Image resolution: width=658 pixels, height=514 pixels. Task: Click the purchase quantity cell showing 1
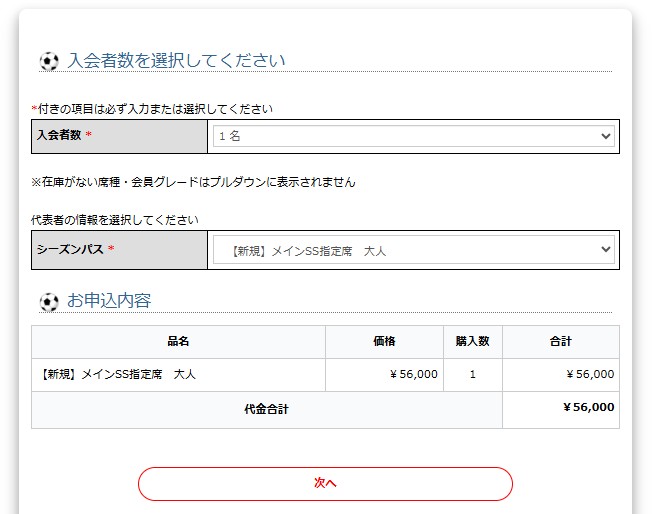(x=472, y=375)
